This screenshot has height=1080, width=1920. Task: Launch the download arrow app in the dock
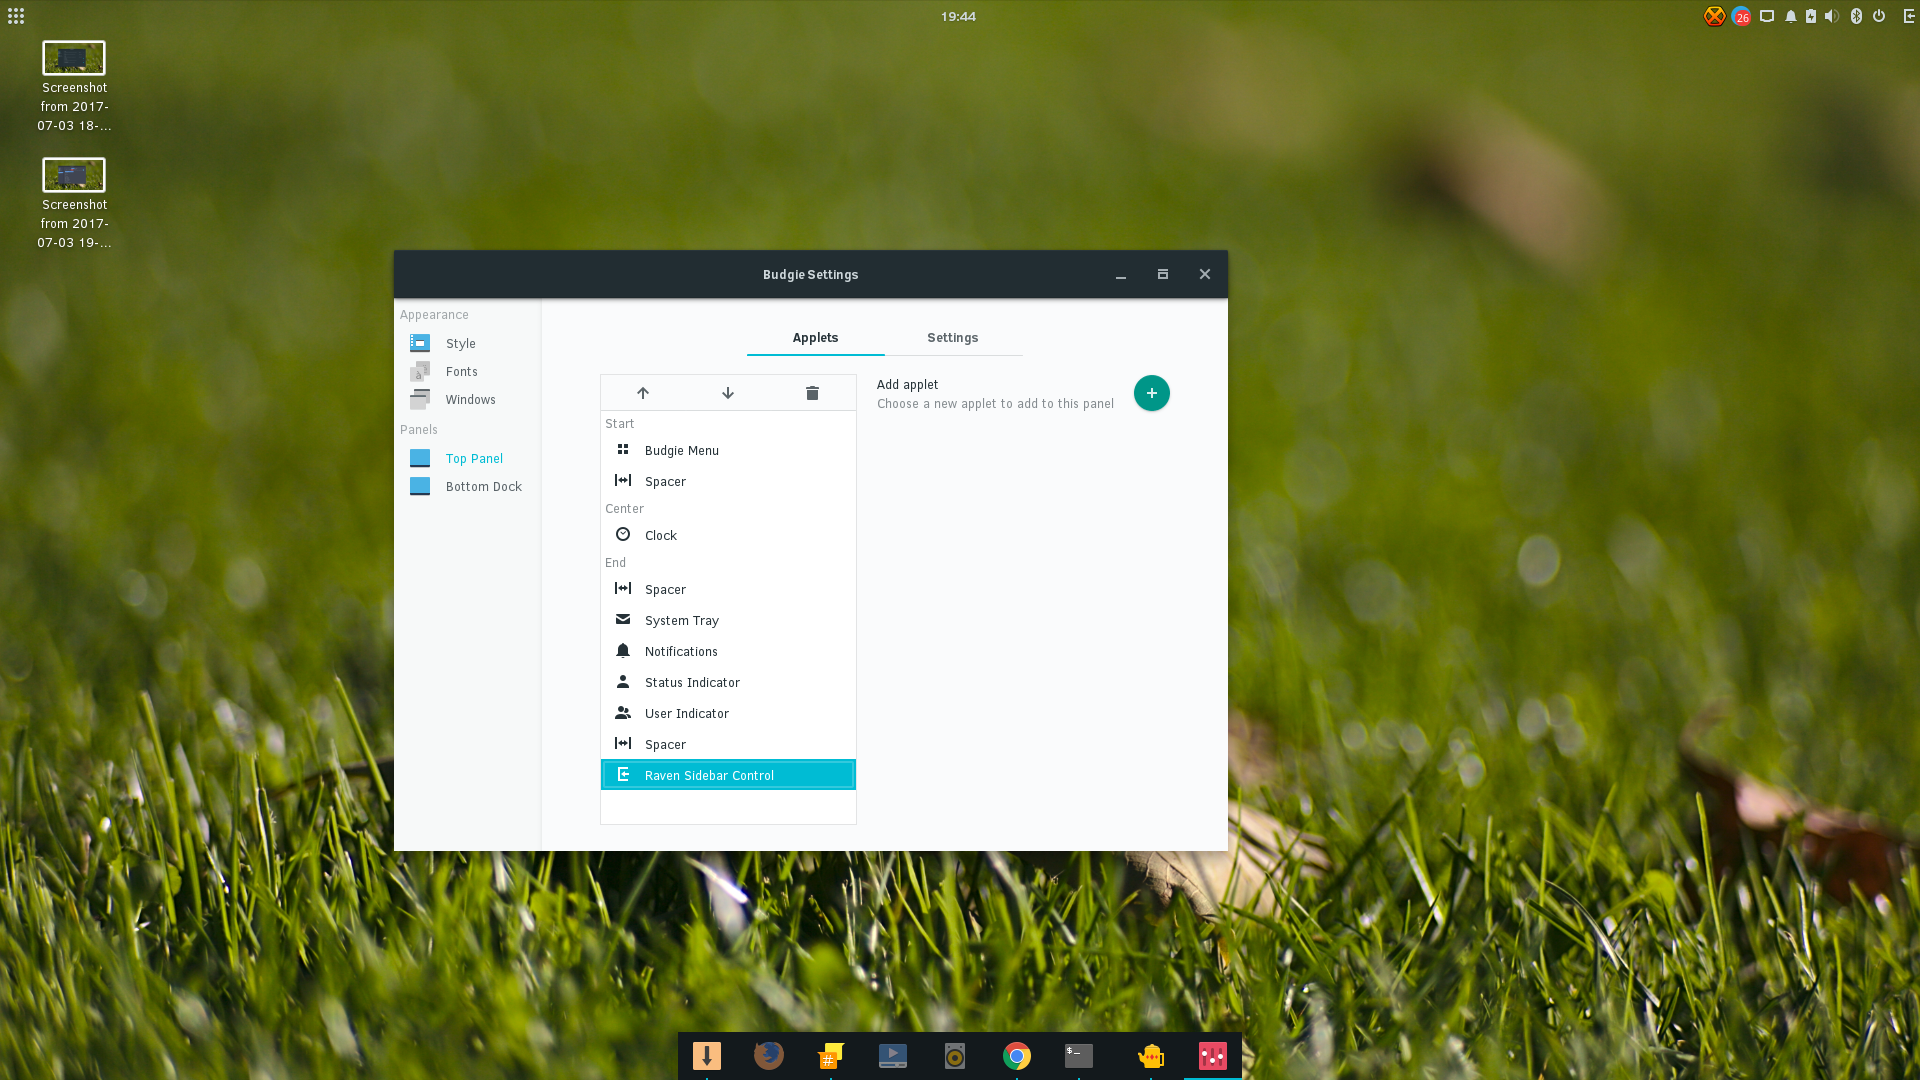(x=707, y=1056)
